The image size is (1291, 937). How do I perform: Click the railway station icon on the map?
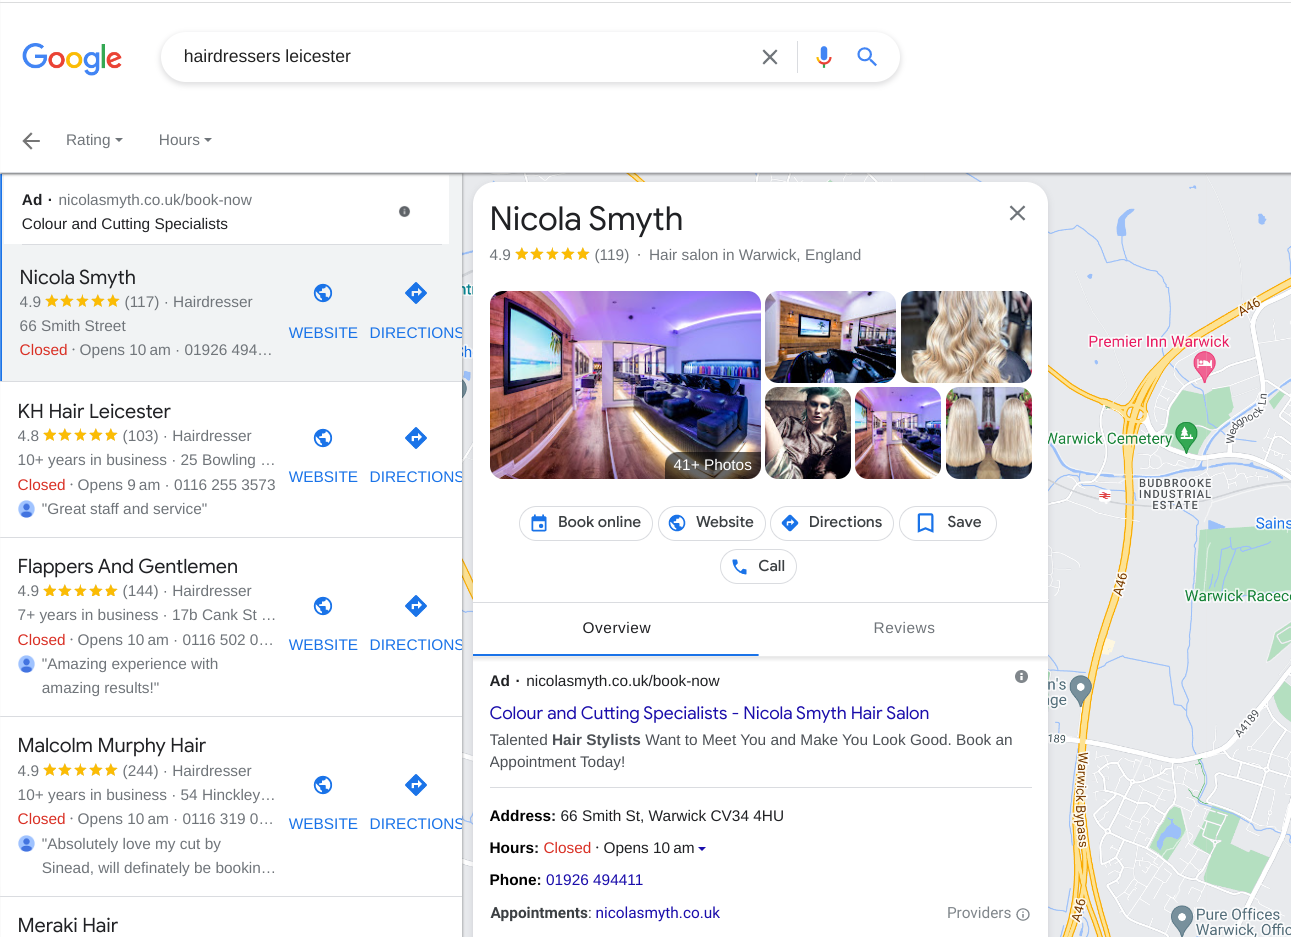[1105, 495]
